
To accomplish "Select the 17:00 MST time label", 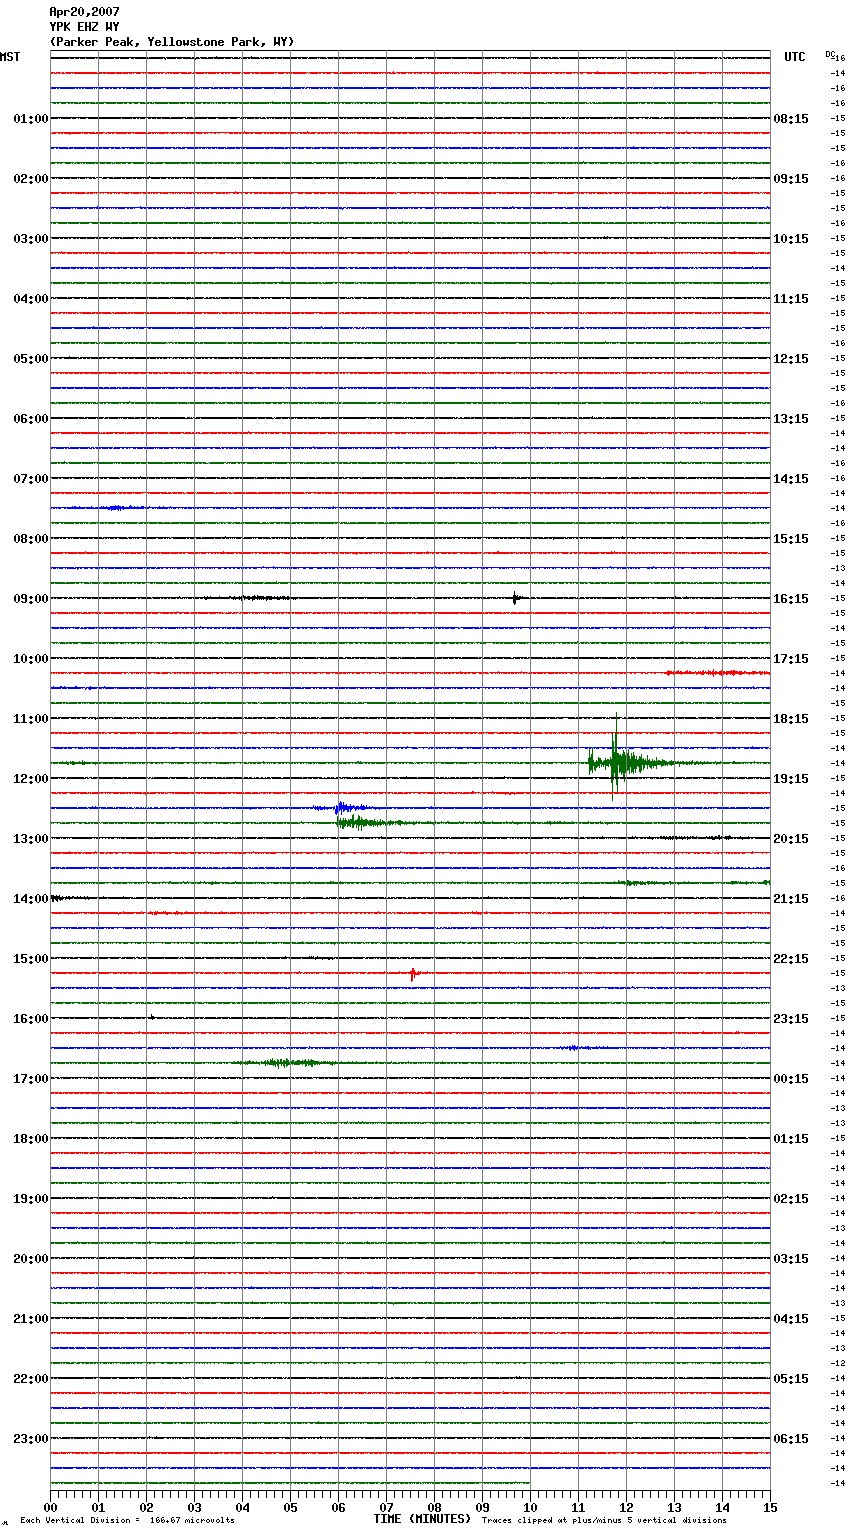I will [x=30, y=1079].
